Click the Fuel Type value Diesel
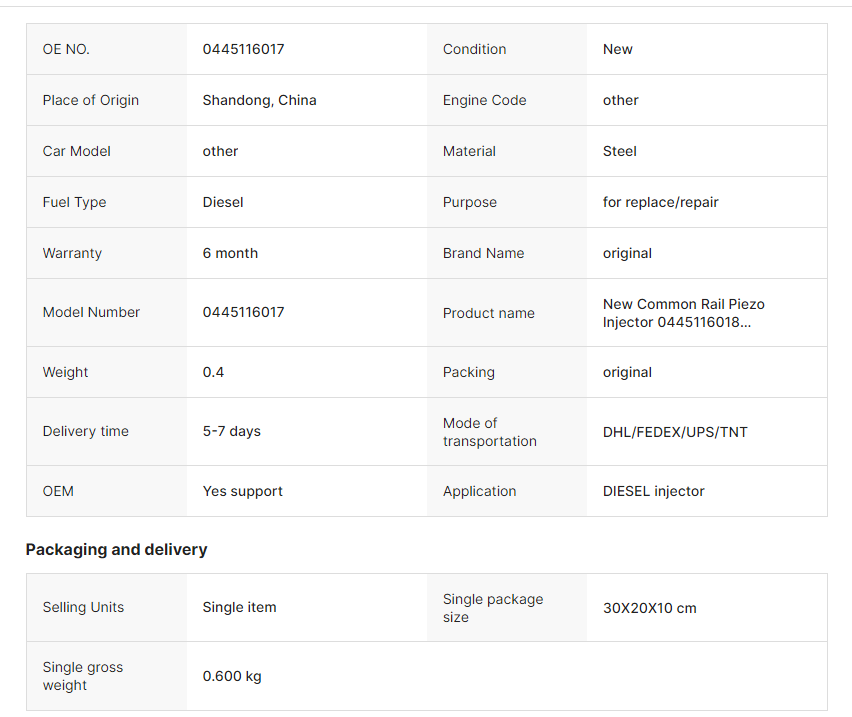The width and height of the screenshot is (852, 717). [x=223, y=203]
